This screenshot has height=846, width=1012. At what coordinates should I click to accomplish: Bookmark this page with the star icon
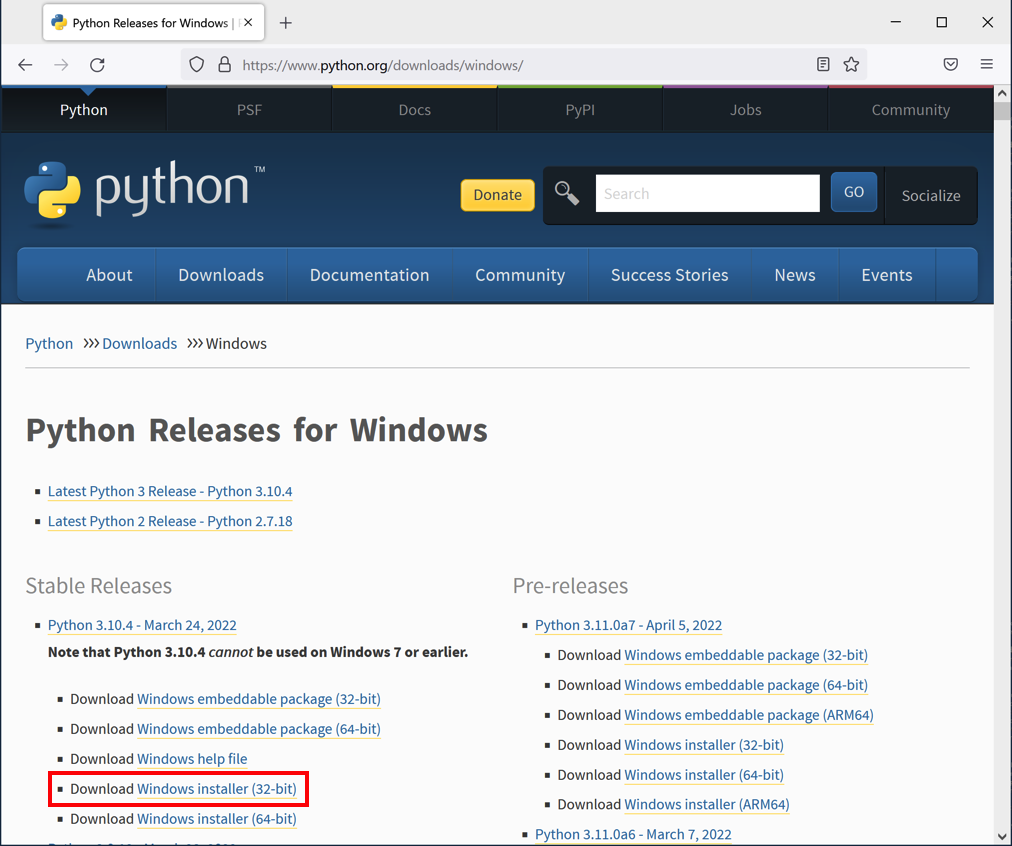pos(851,65)
